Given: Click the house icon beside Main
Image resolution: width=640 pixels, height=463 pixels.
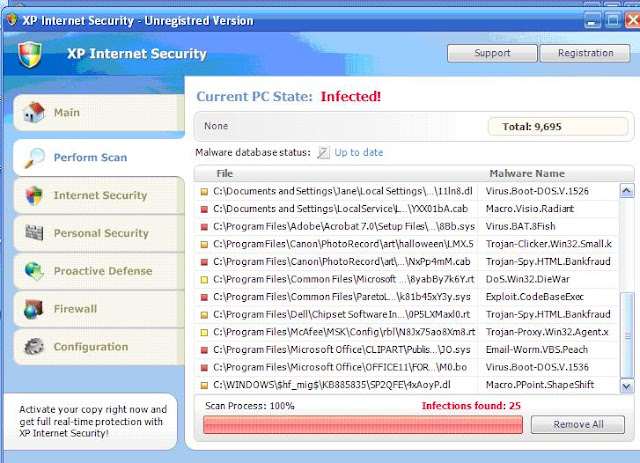Looking at the screenshot, I should (x=33, y=112).
